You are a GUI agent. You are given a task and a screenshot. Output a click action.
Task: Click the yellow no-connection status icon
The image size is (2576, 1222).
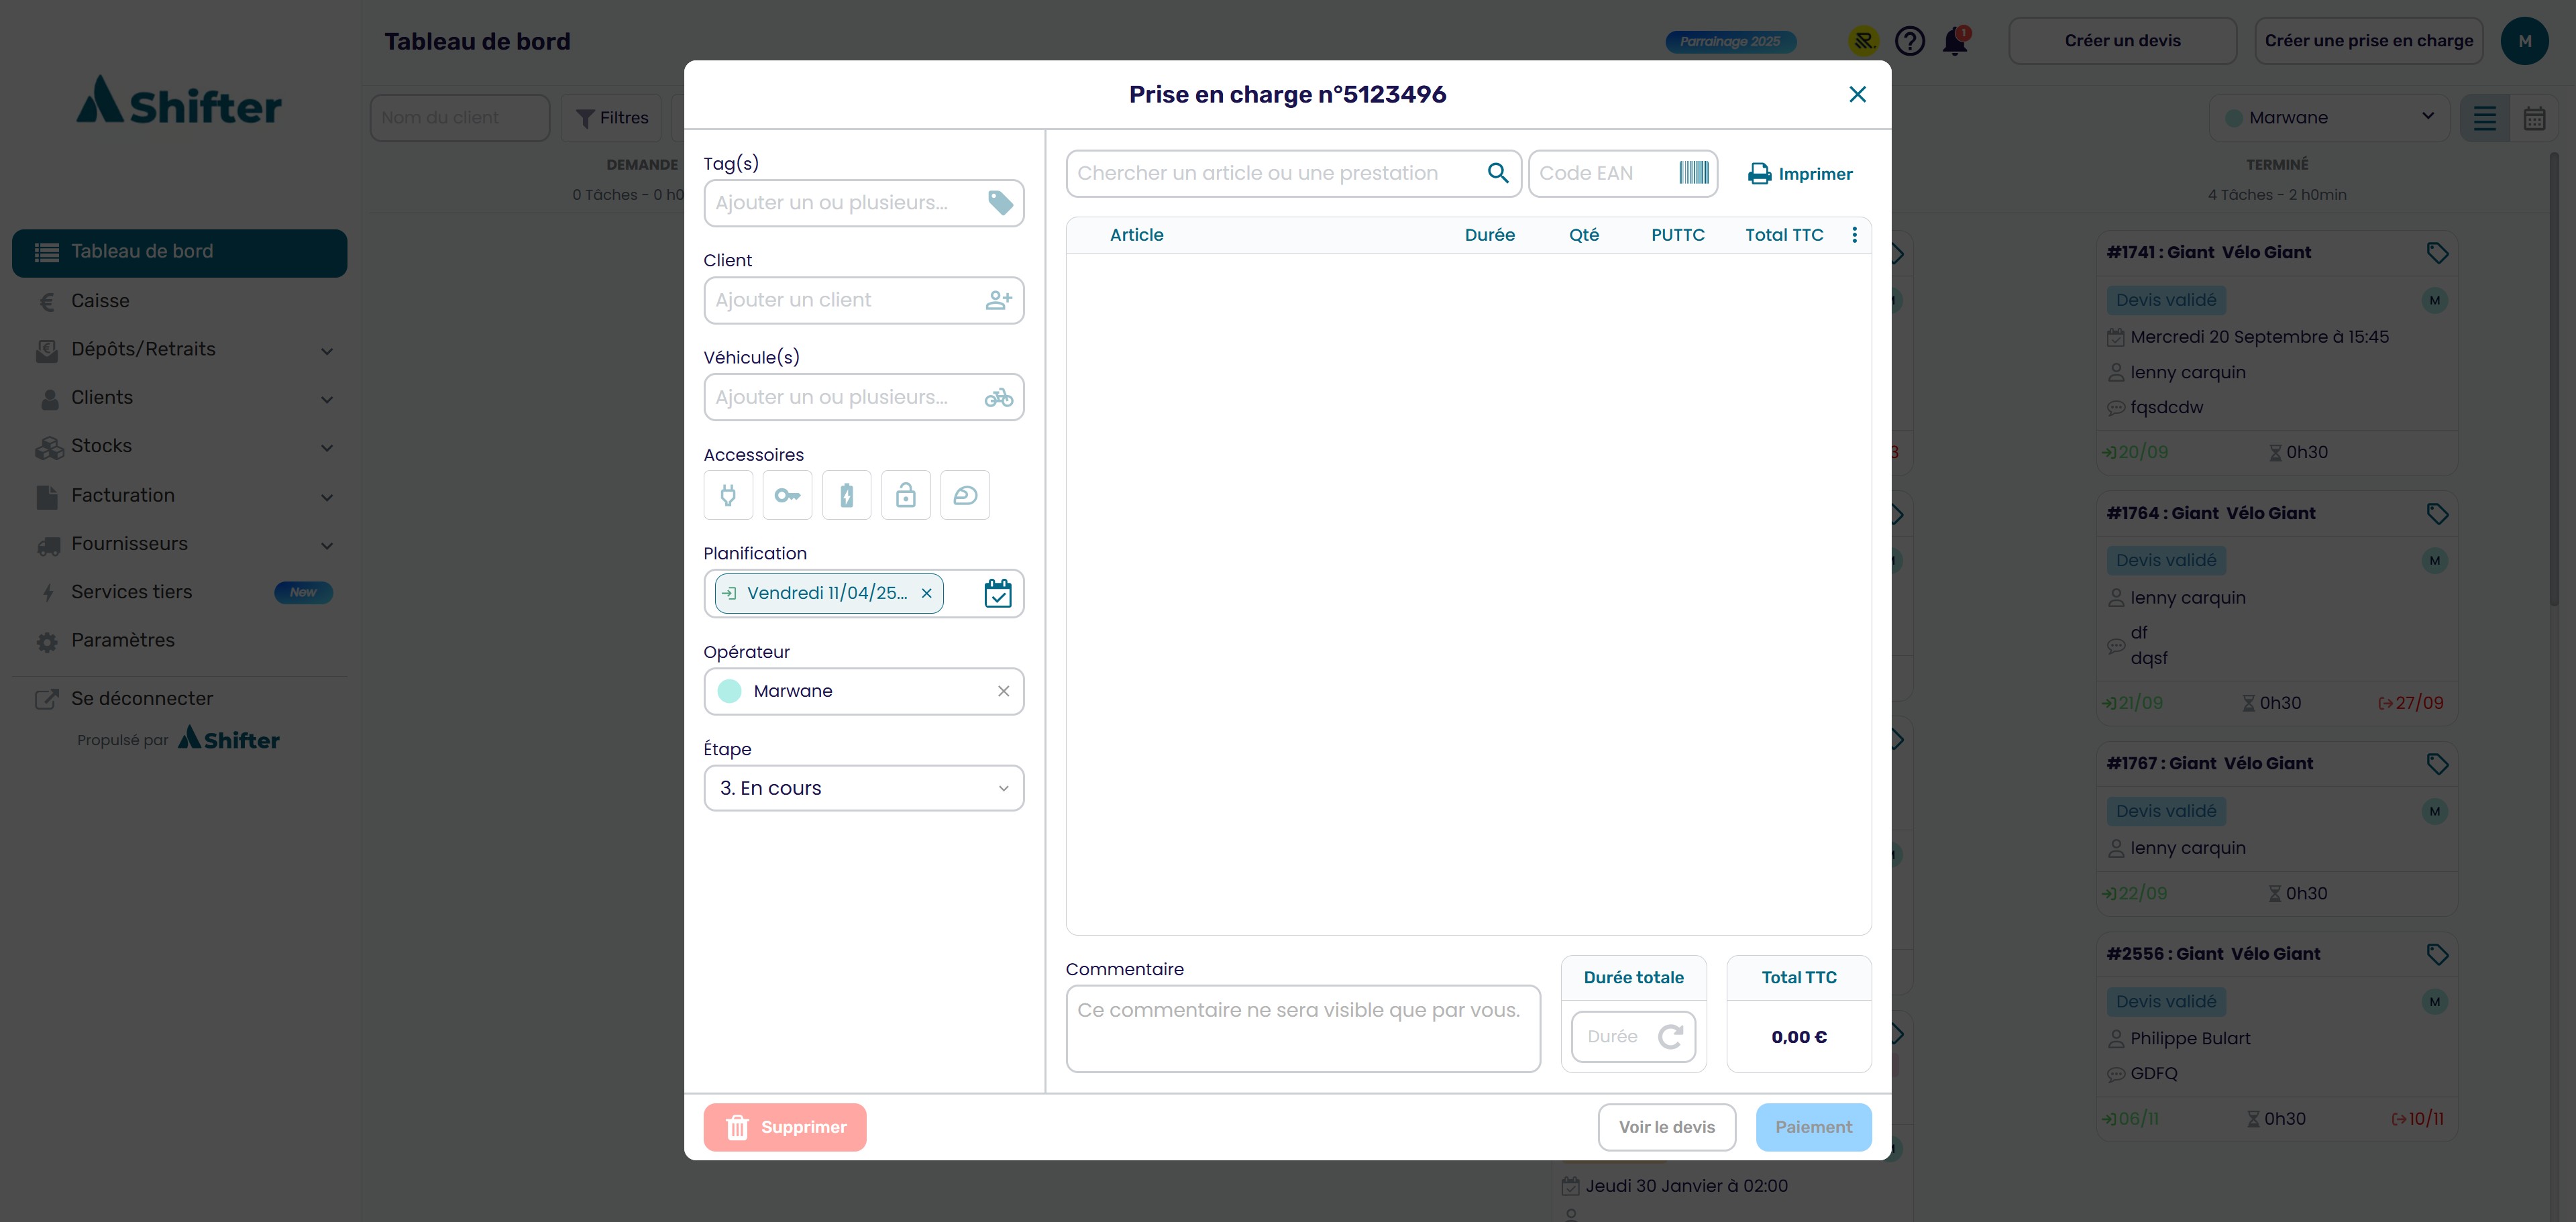[x=1863, y=41]
